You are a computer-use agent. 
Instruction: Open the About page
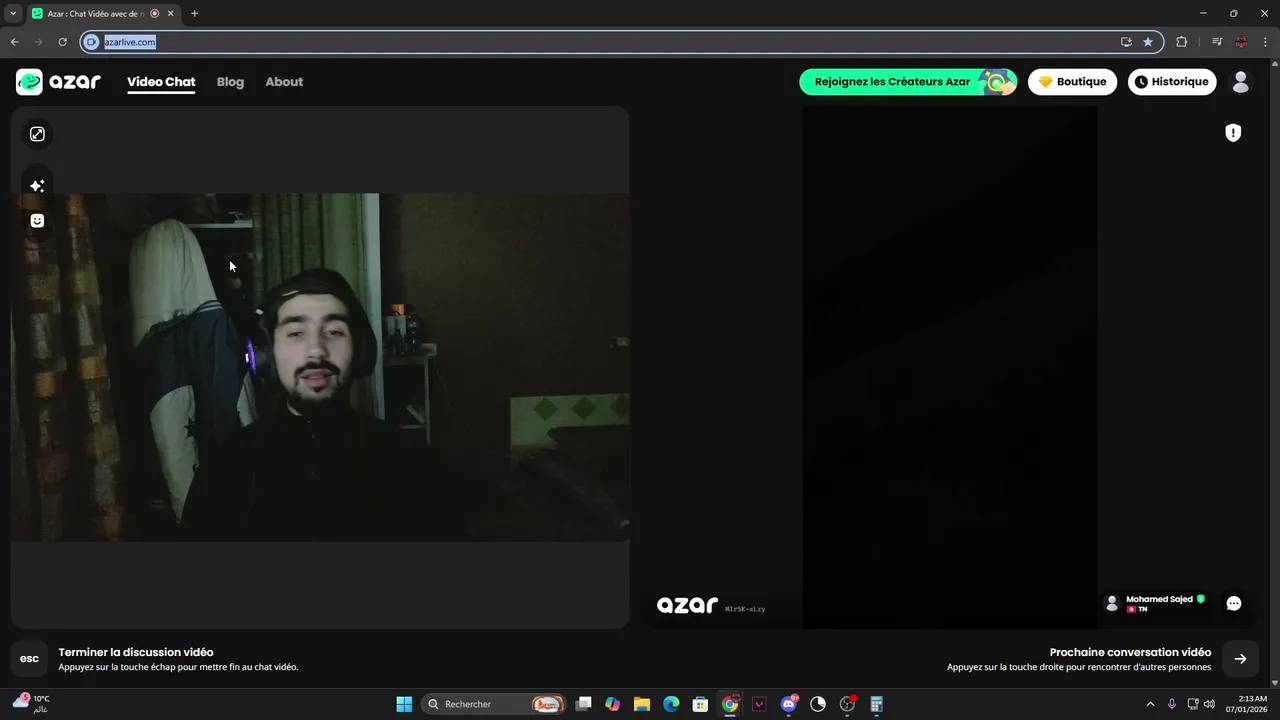pyautogui.click(x=284, y=82)
